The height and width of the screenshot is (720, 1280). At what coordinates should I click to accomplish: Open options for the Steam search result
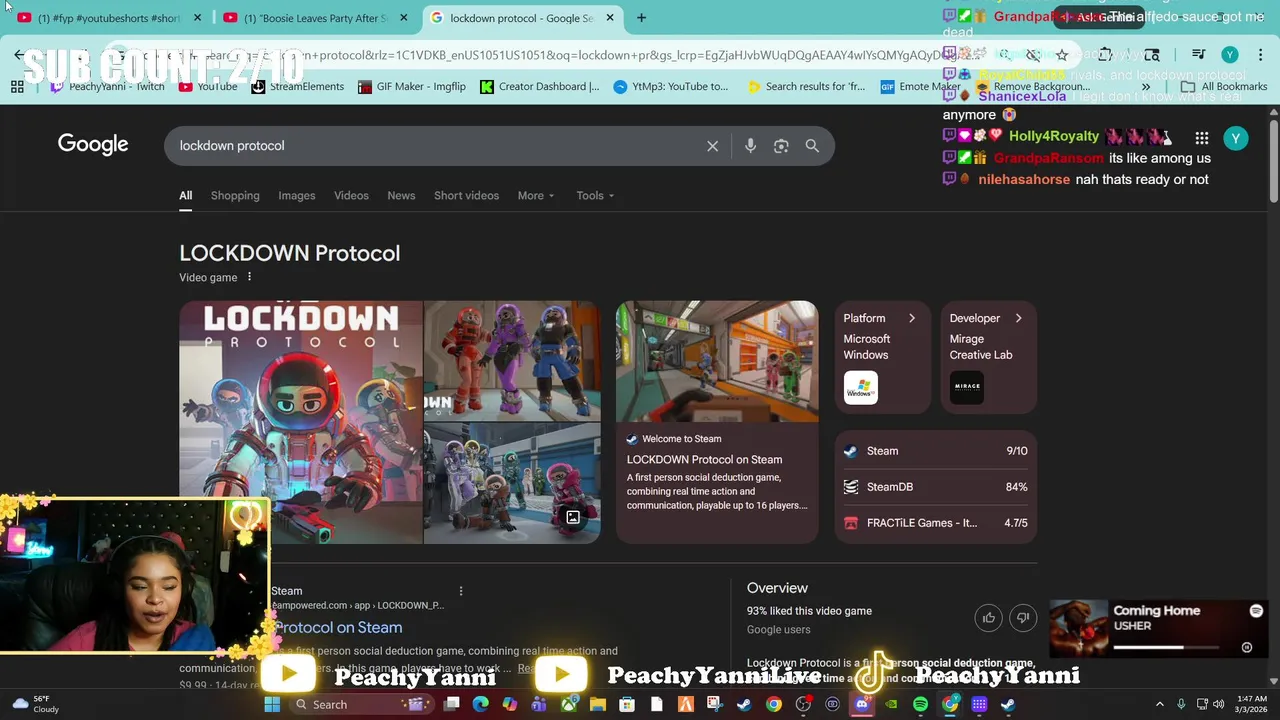click(x=461, y=591)
